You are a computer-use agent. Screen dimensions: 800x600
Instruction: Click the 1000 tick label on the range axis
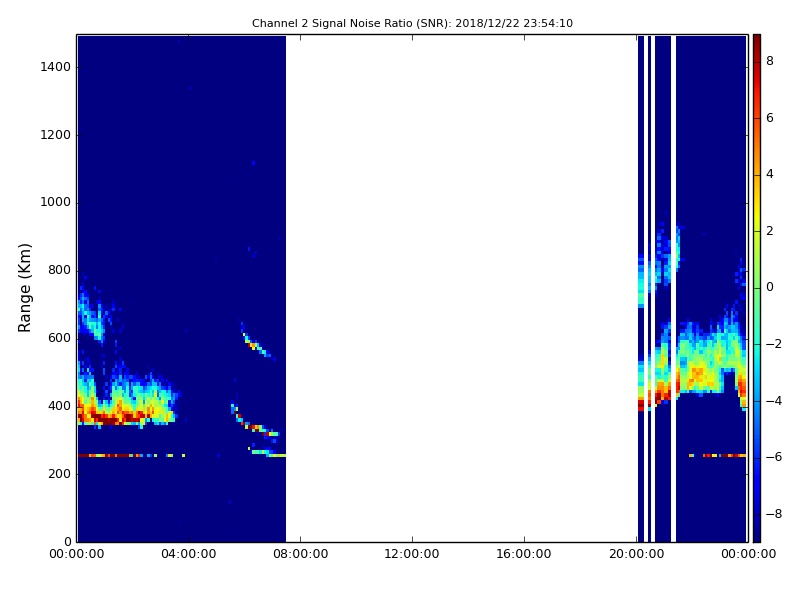coord(56,203)
